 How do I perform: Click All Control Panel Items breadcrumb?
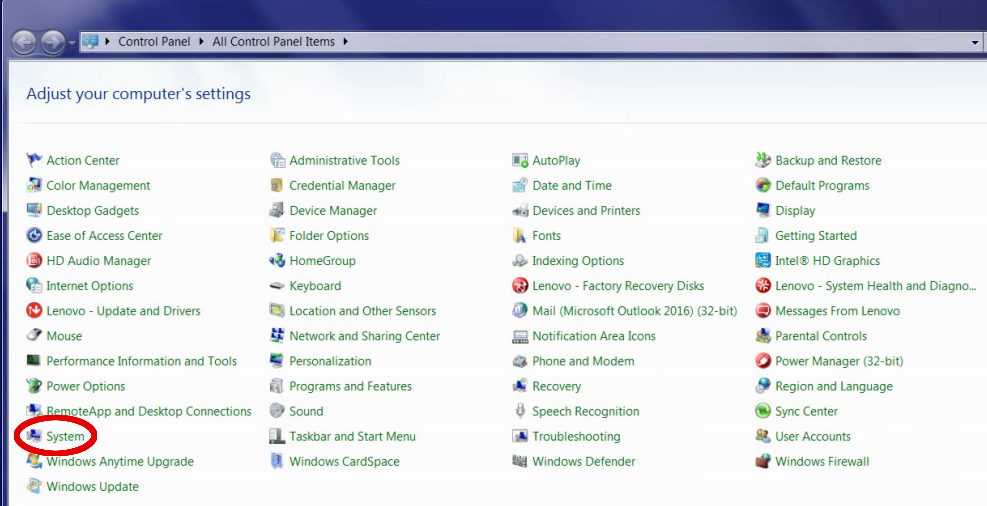(274, 42)
